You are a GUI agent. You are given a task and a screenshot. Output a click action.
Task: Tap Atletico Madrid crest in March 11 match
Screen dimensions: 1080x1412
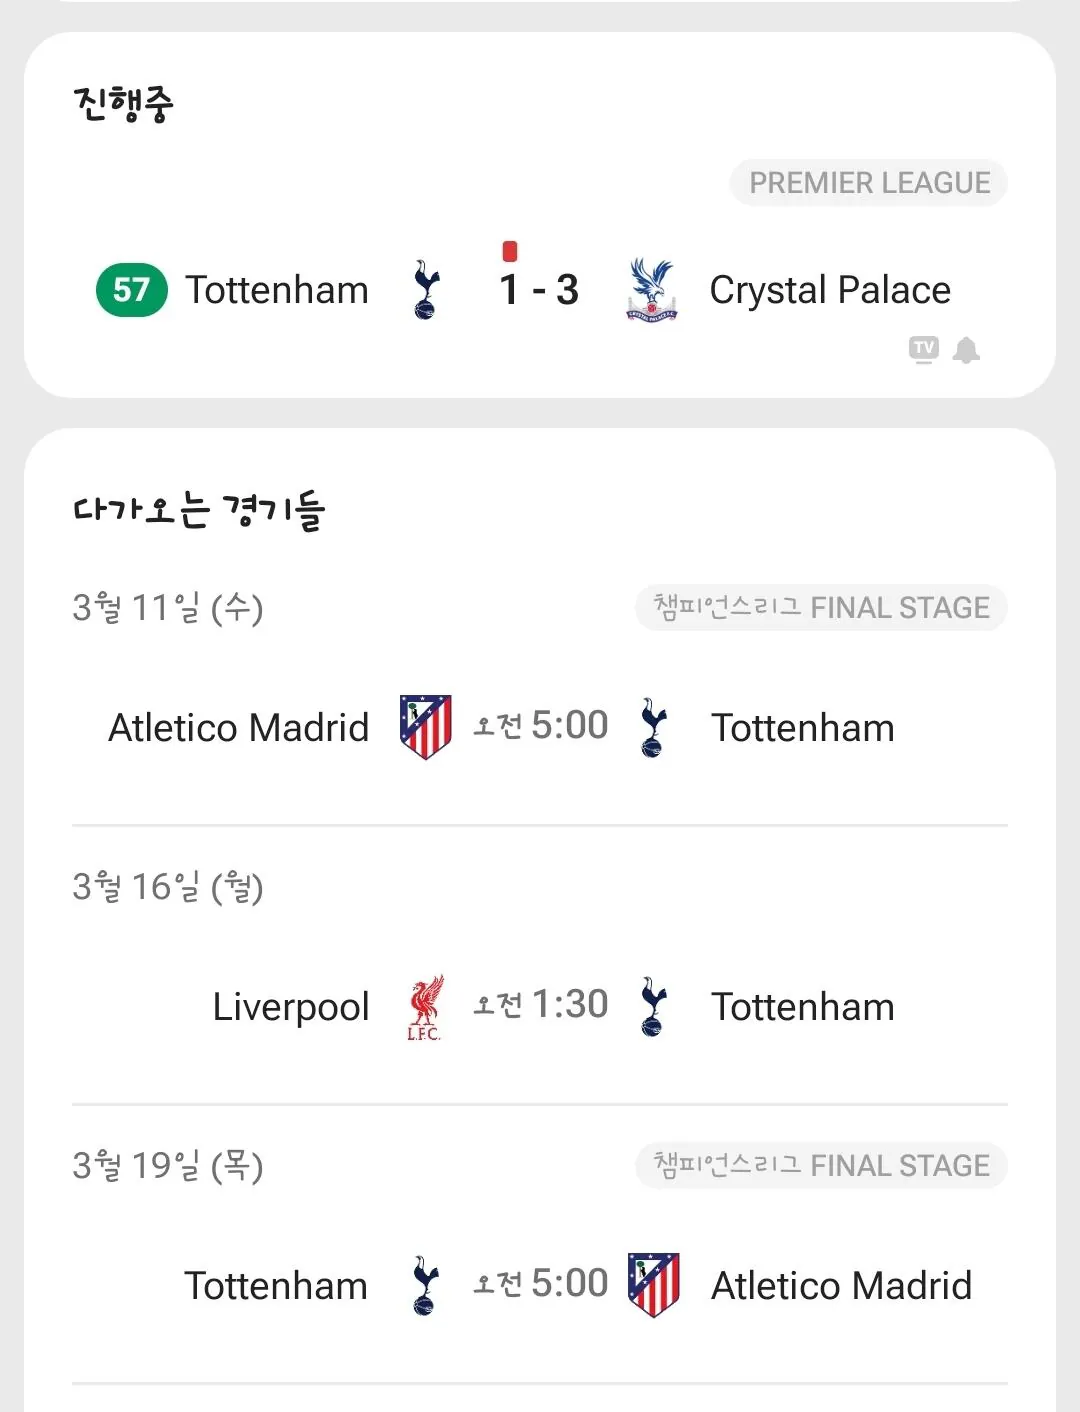pyautogui.click(x=426, y=727)
